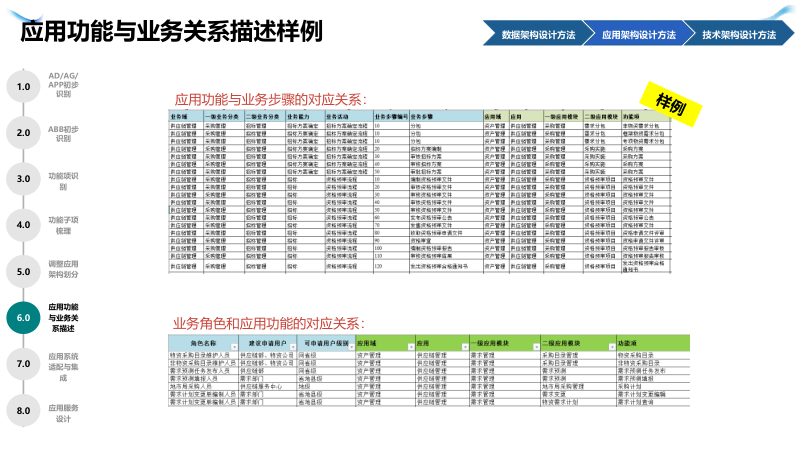The width and height of the screenshot is (800, 450).
Task: Open the 角色名称 column filter dropdown
Action: pyautogui.click(x=234, y=347)
